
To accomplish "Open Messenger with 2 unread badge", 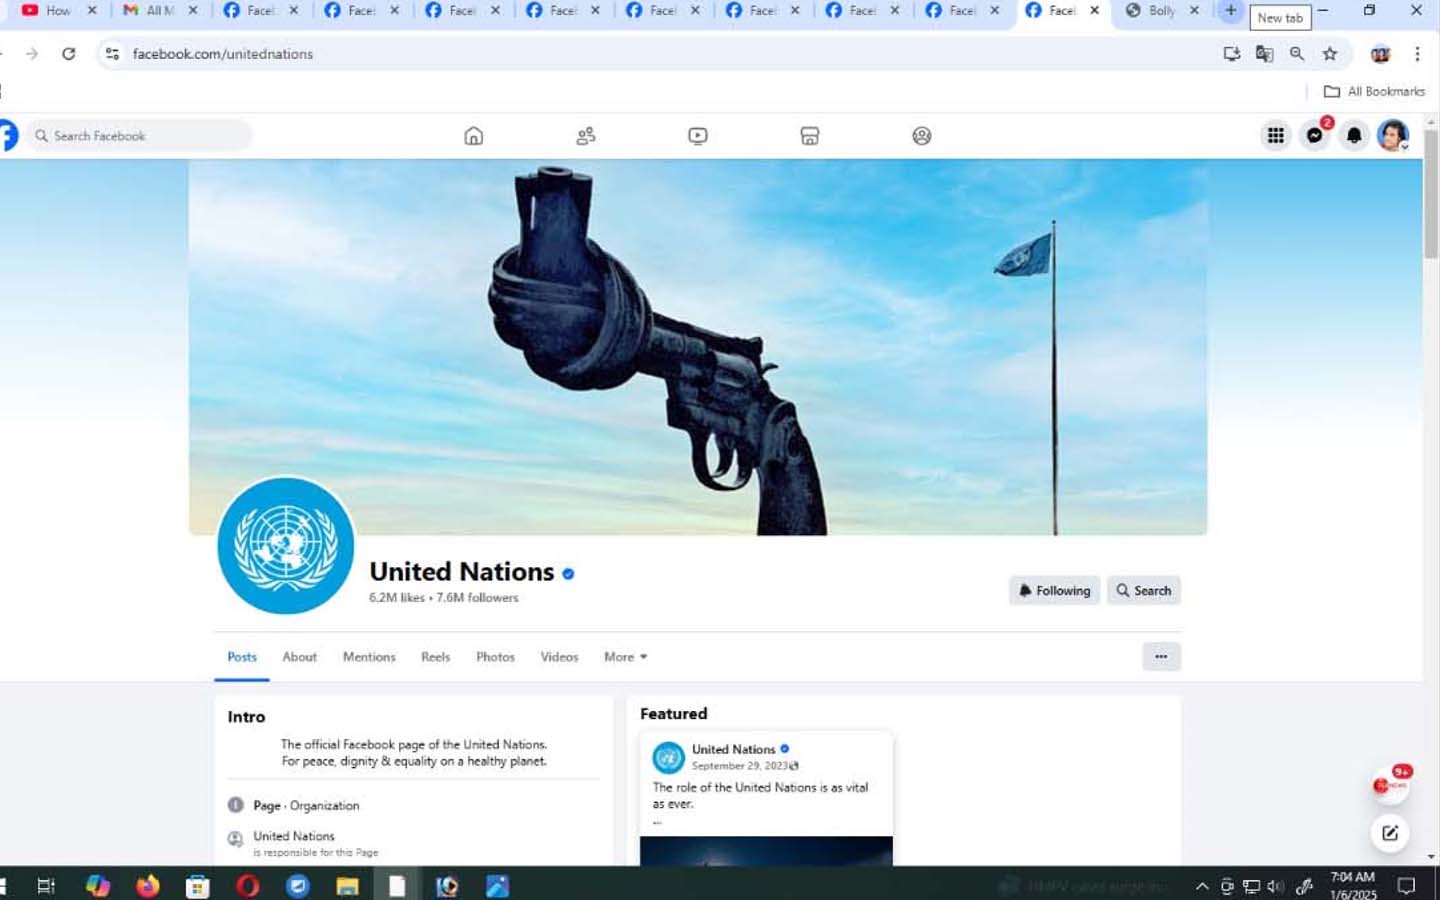I will (1315, 135).
